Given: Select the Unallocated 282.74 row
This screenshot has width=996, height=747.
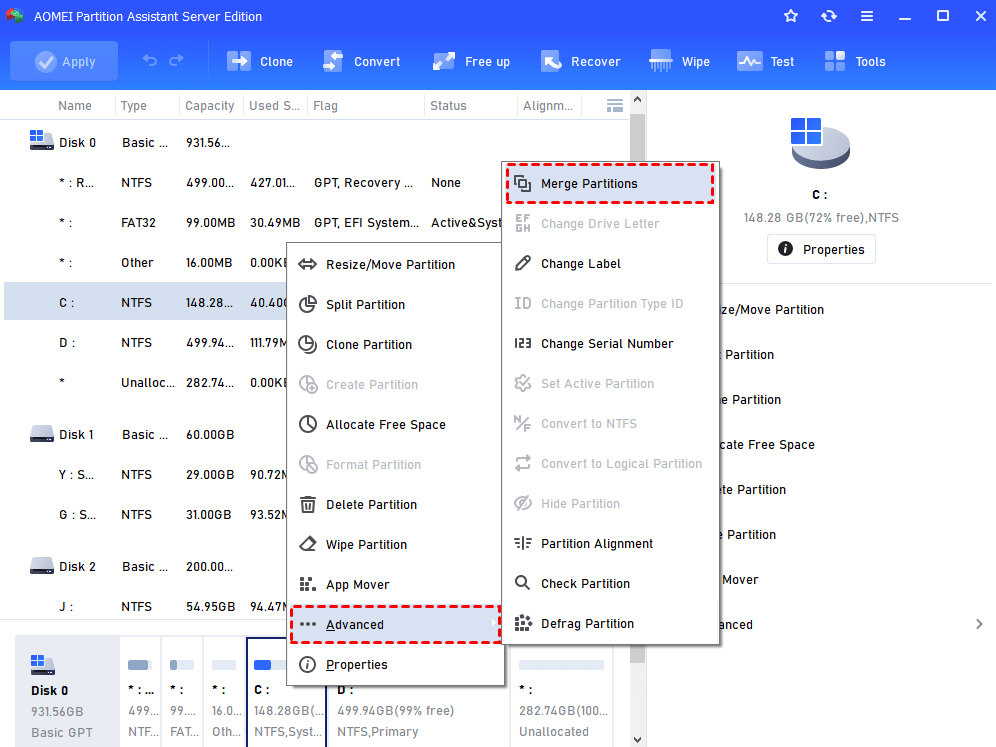Looking at the screenshot, I should [145, 382].
